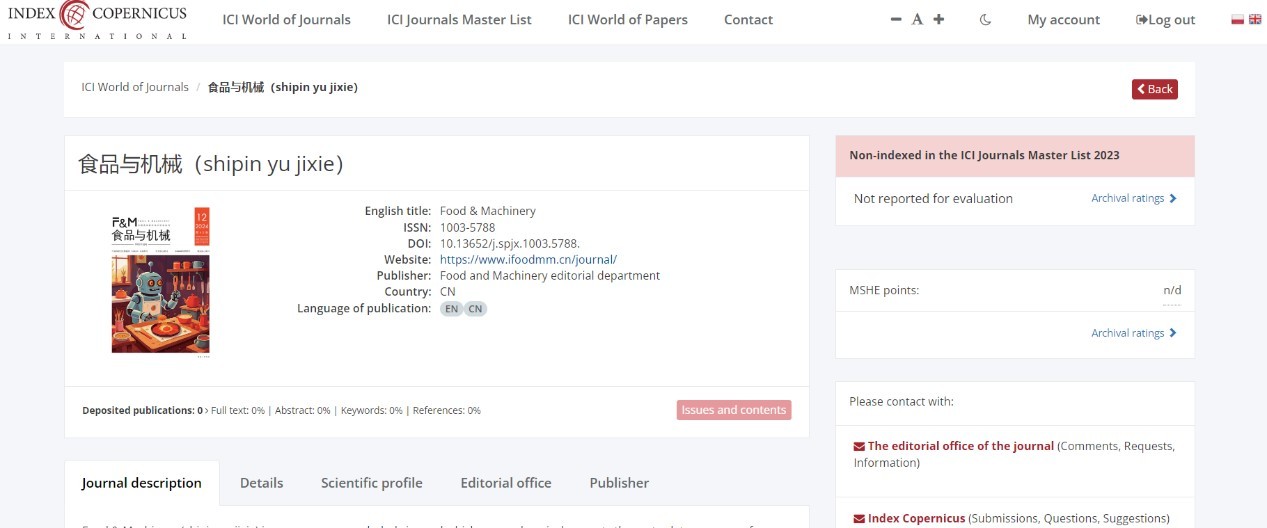The height and width of the screenshot is (528, 1267).
Task: Switch language using the British flag
Action: [x=1255, y=19]
